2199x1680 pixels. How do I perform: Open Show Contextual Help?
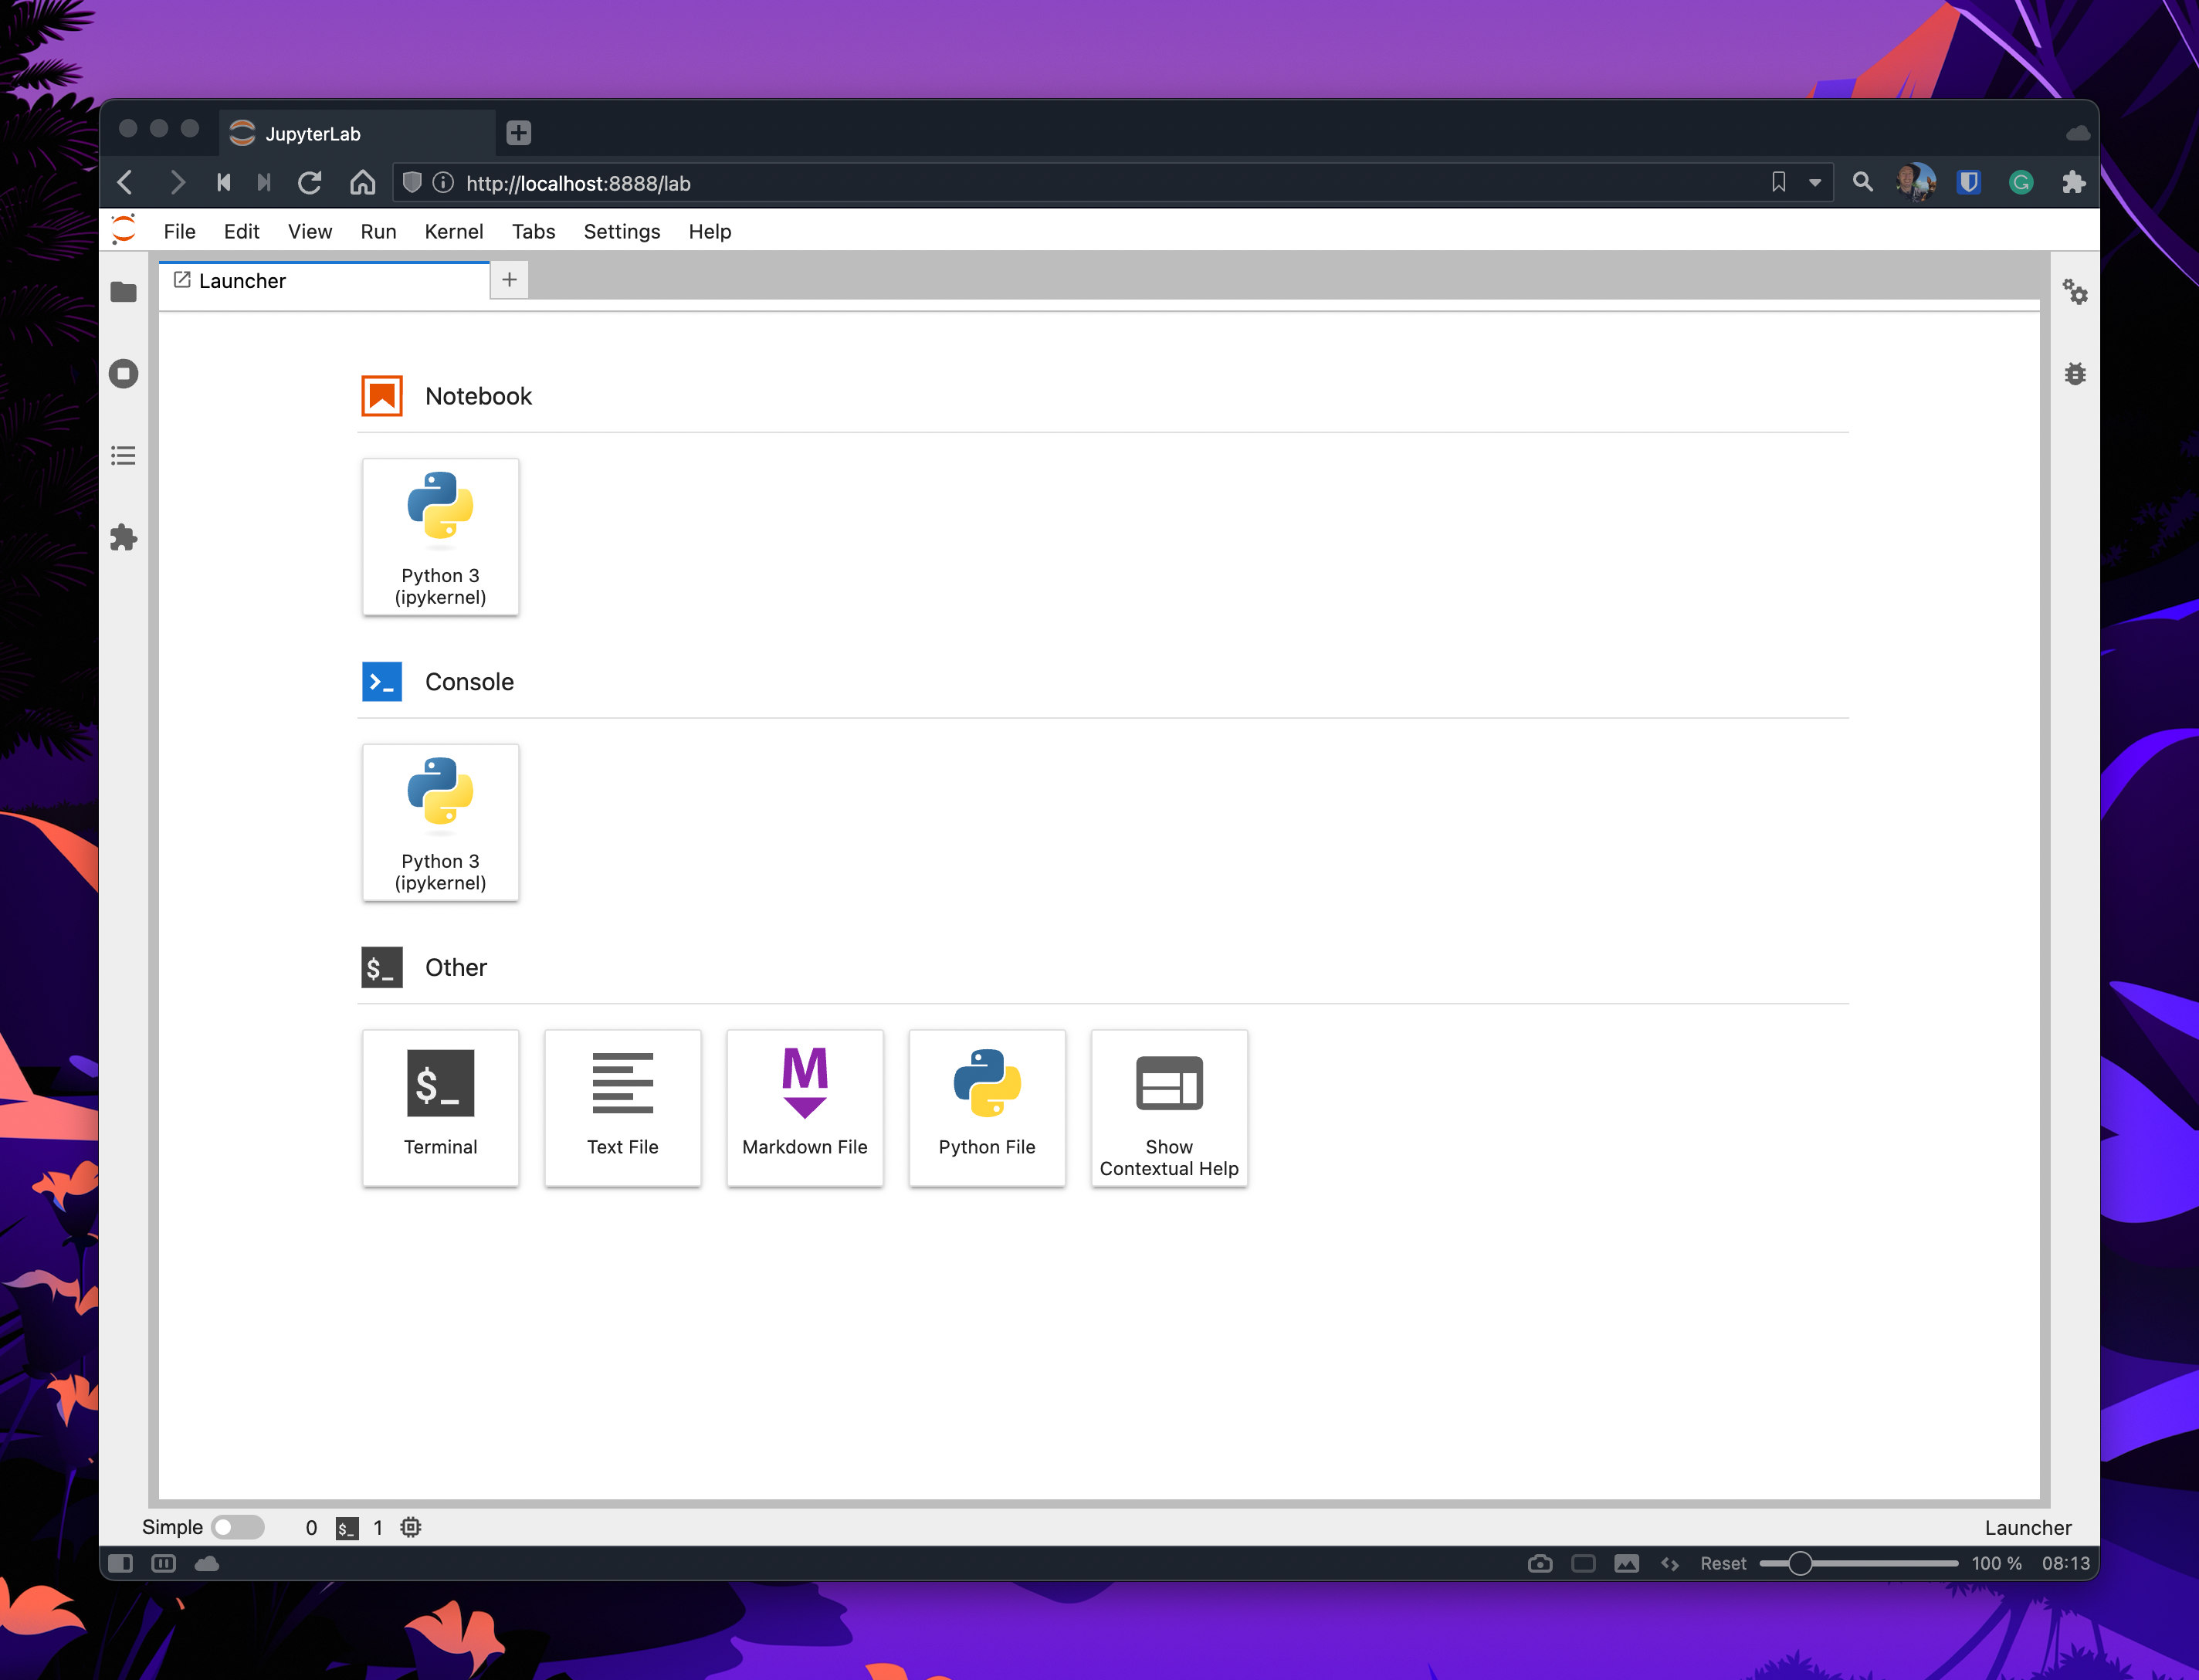tap(1168, 1107)
